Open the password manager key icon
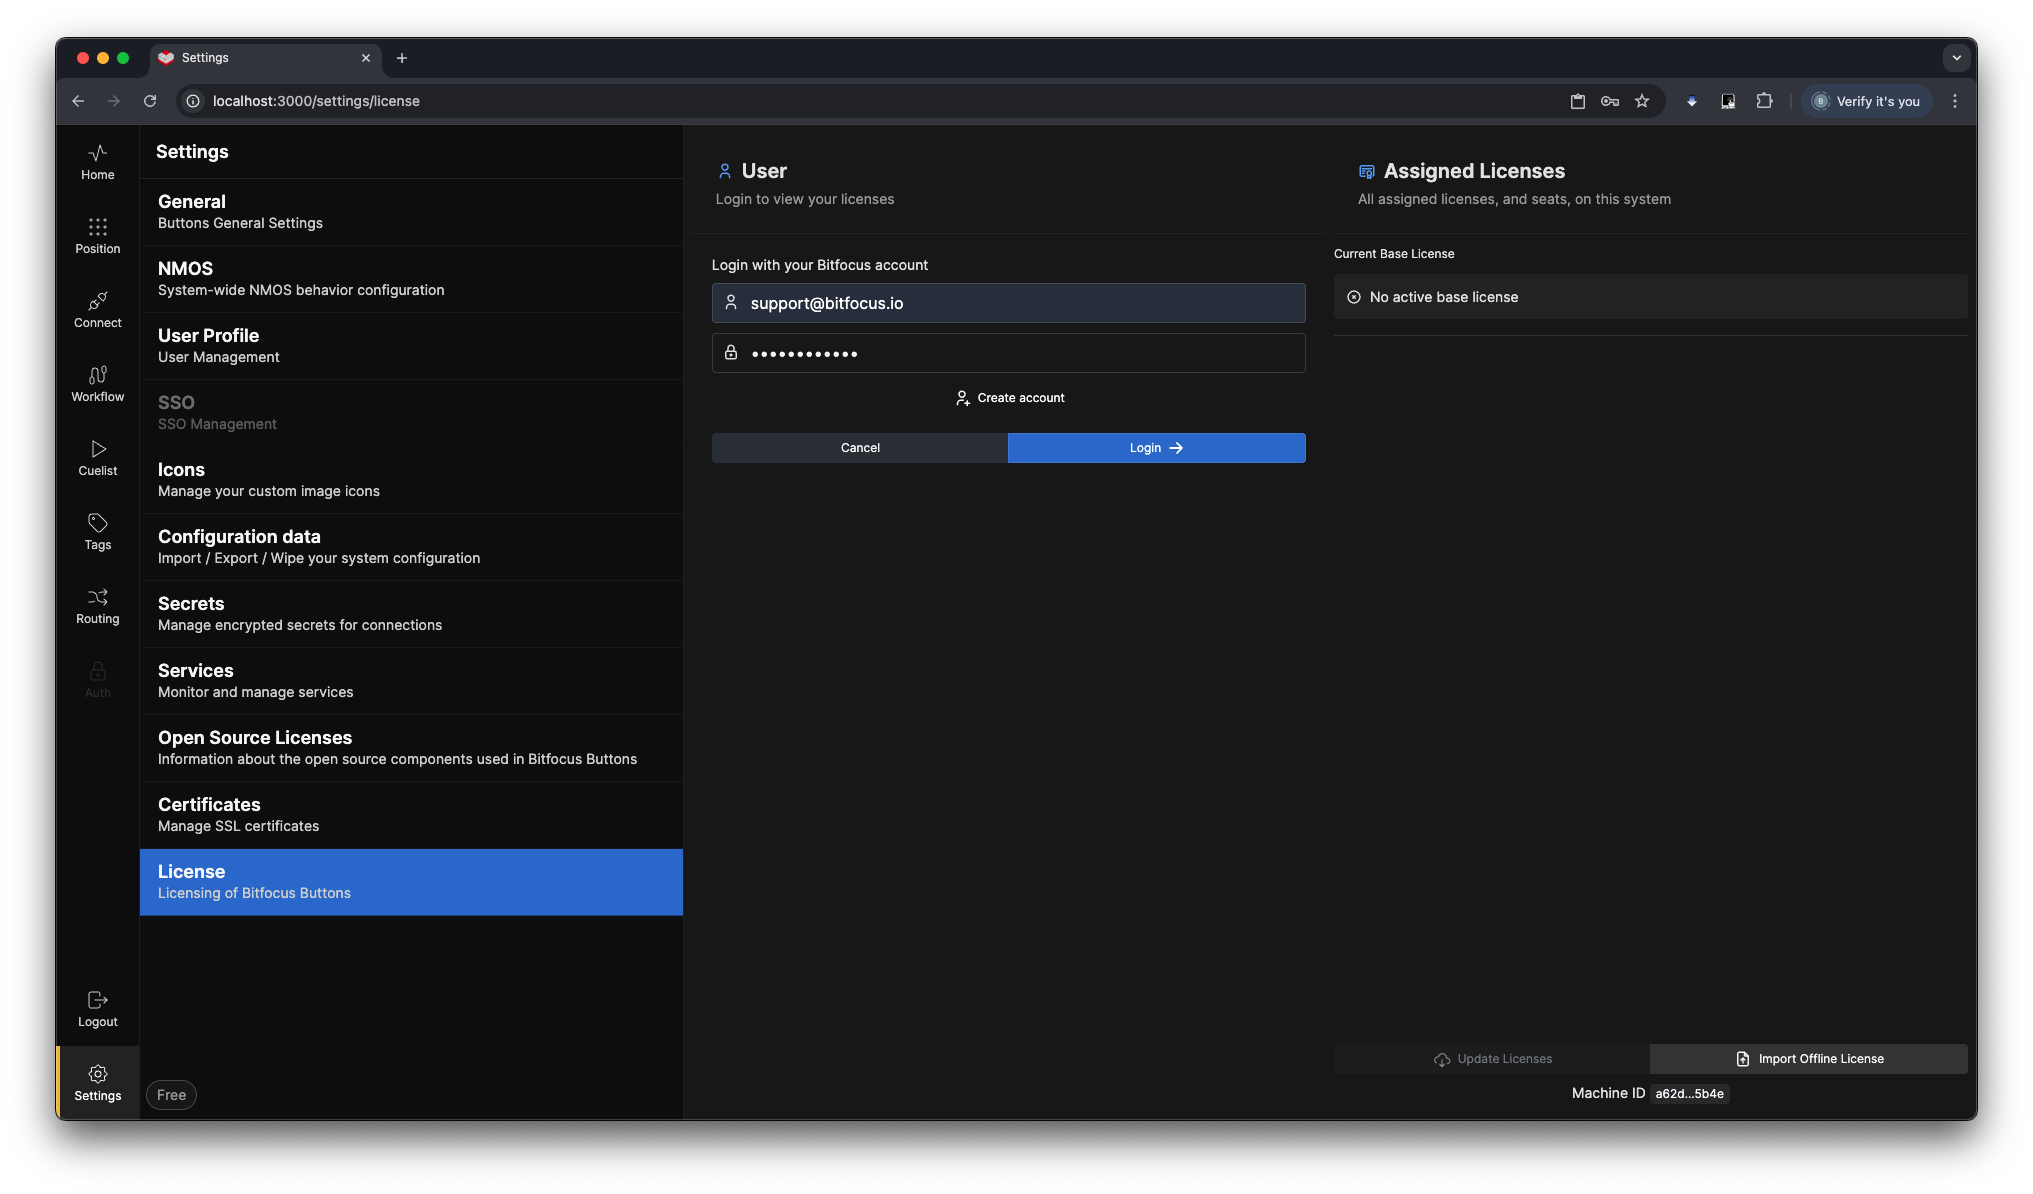The height and width of the screenshot is (1194, 2033). coord(1610,101)
